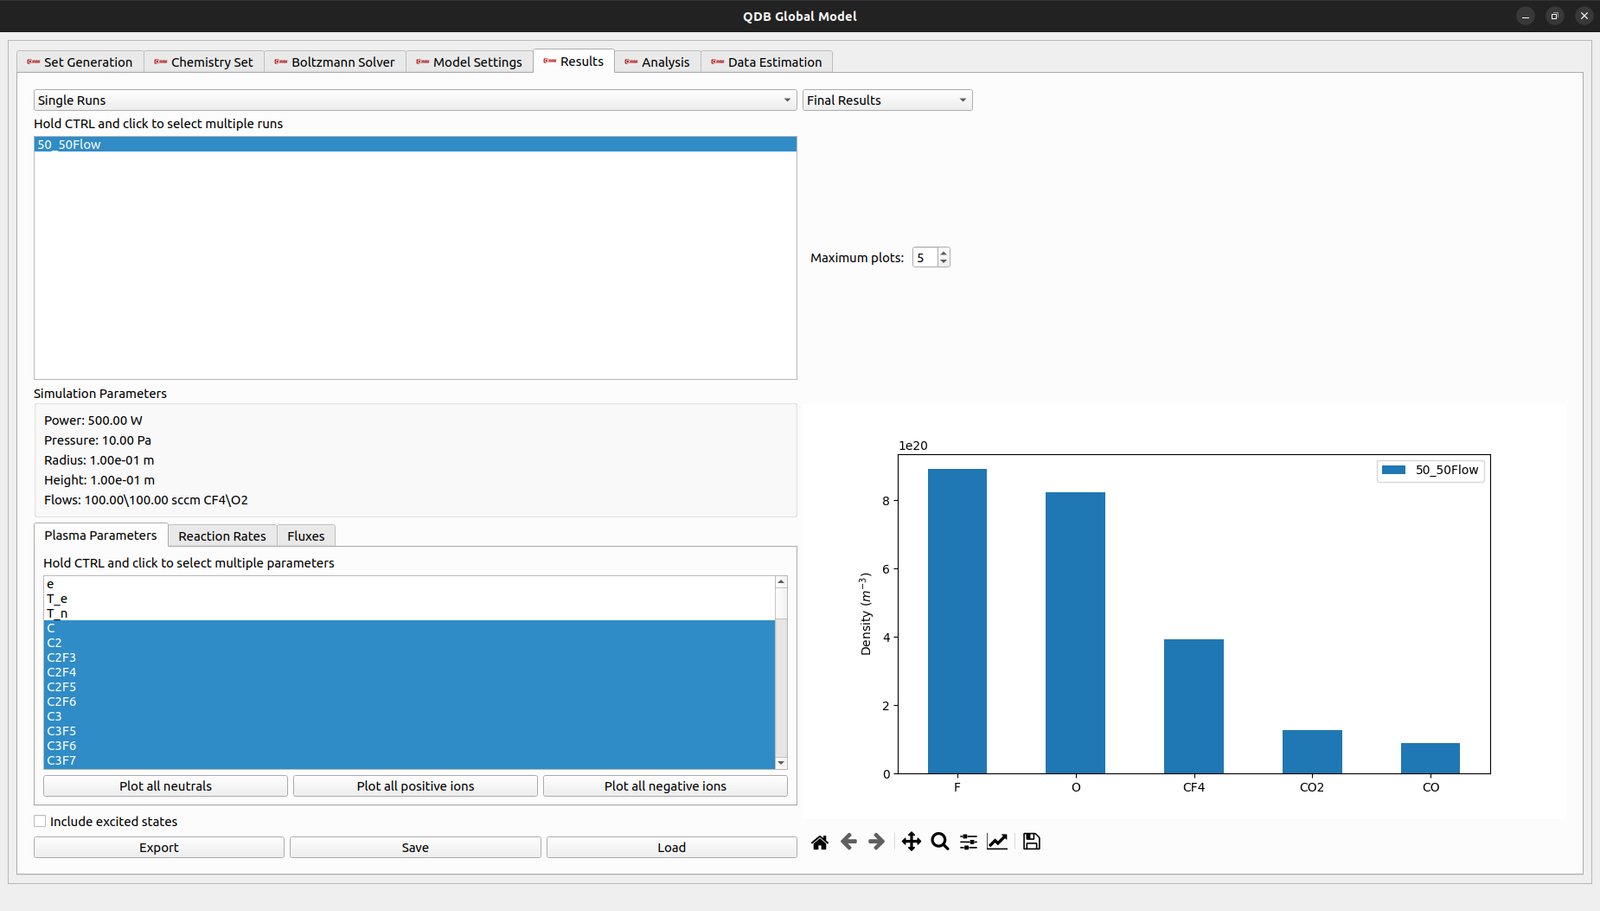Select the Pan tool in plot toolbar

tap(911, 842)
